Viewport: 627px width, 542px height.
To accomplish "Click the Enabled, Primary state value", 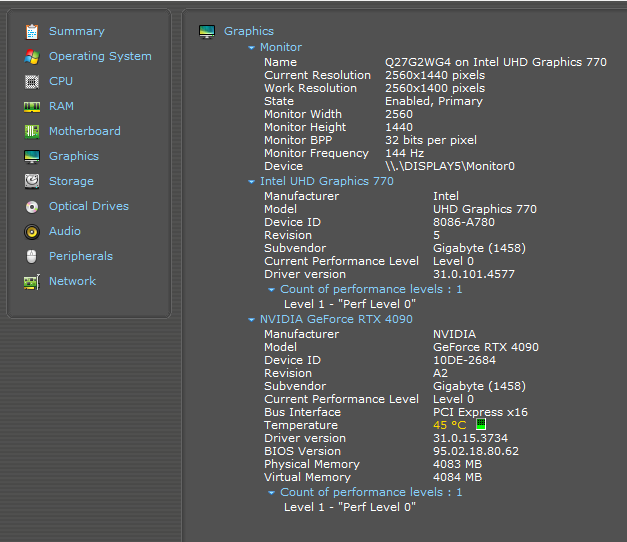I will click(434, 101).
